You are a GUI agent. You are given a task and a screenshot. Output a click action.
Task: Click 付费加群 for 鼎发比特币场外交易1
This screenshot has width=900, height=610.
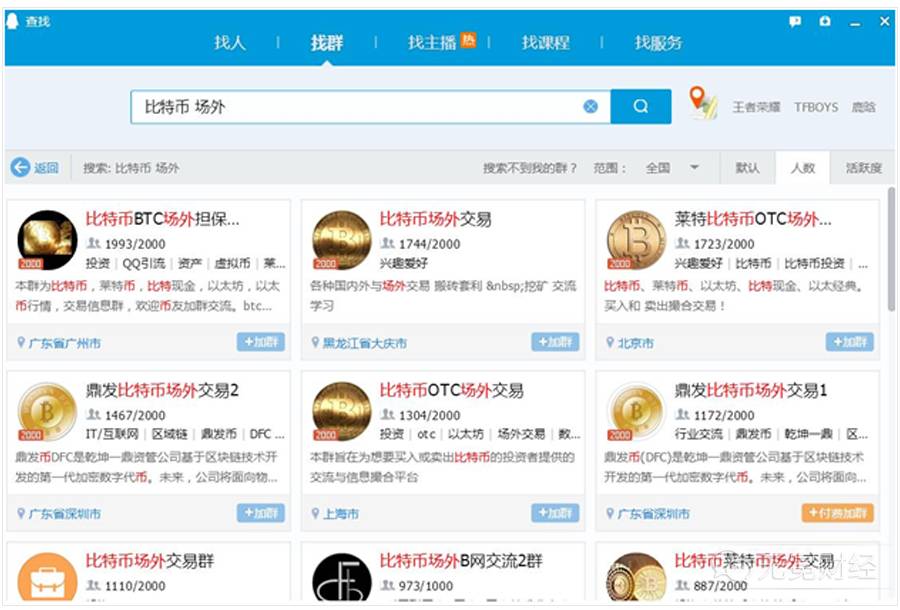[837, 512]
